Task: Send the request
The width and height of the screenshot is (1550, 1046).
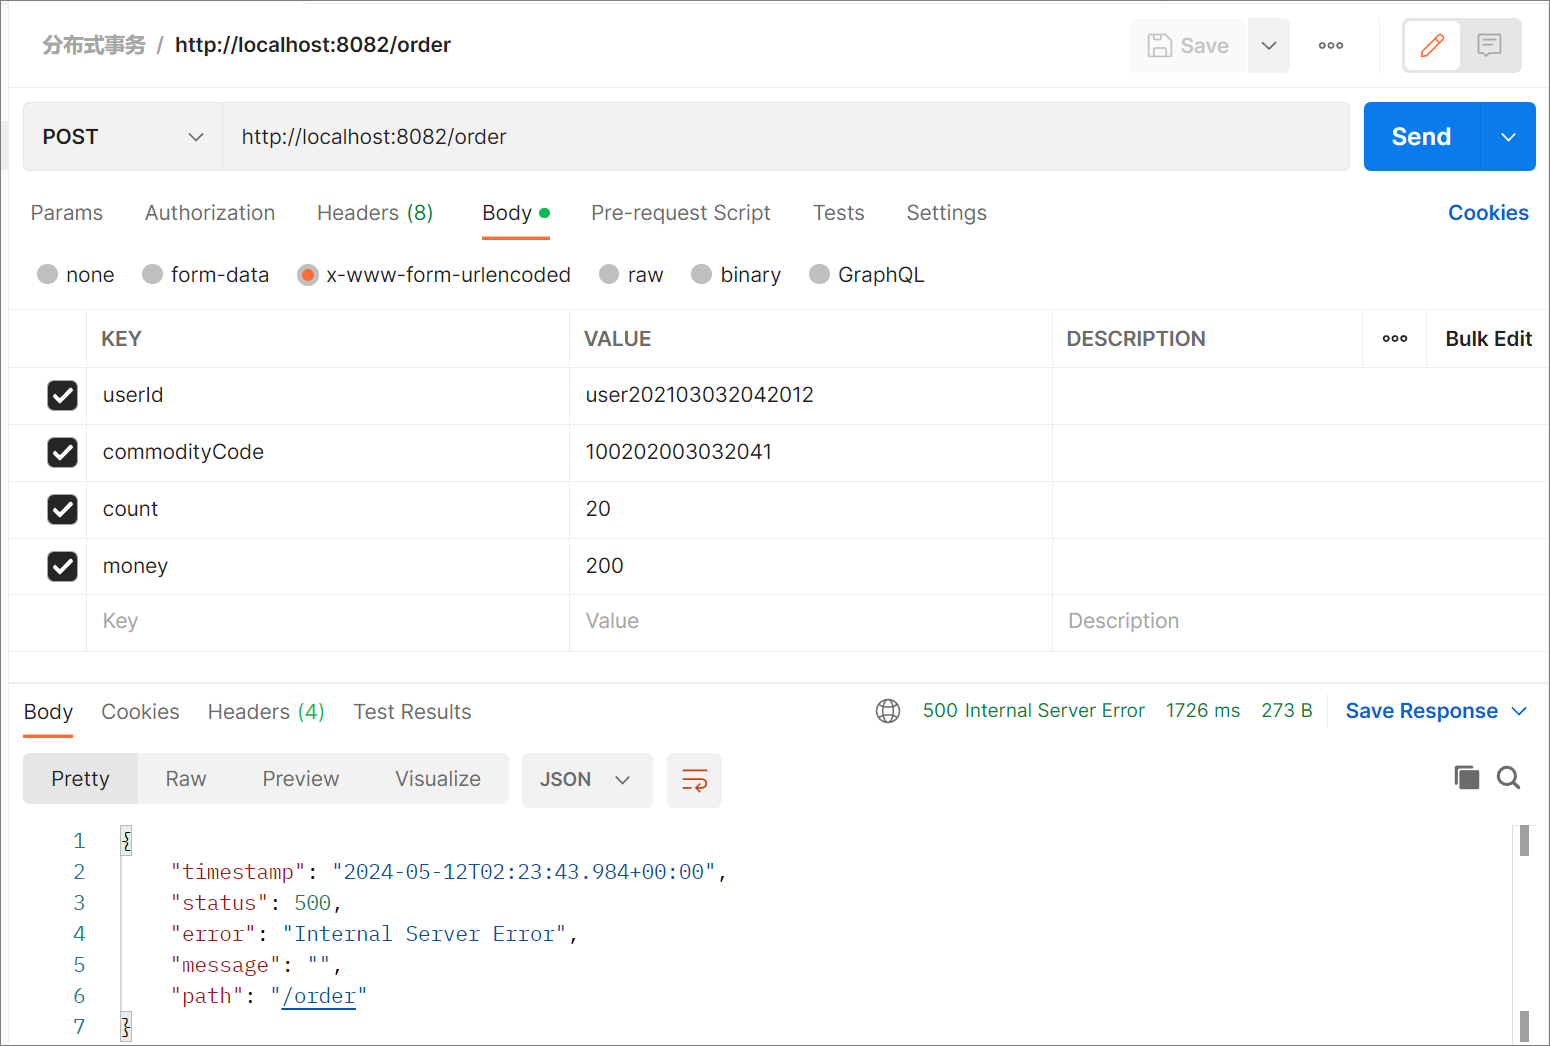Action: [1421, 137]
